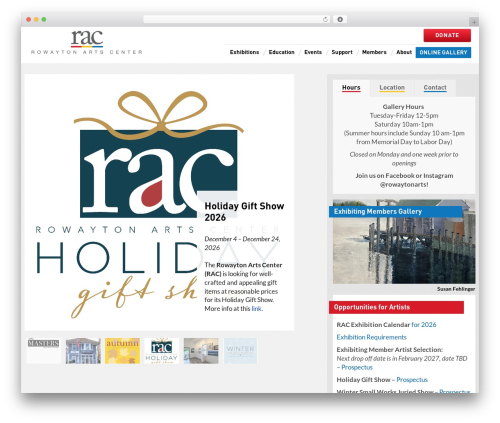Switch to the Location tab
The height and width of the screenshot is (423, 500).
pyautogui.click(x=392, y=88)
